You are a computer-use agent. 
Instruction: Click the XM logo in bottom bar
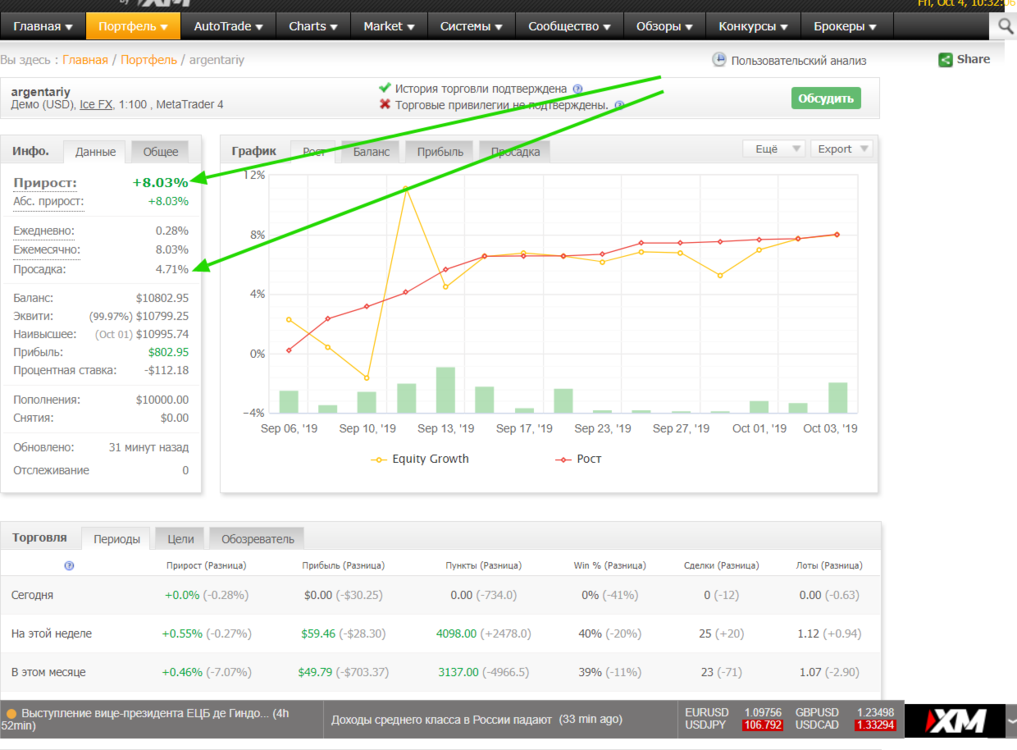coord(955,721)
